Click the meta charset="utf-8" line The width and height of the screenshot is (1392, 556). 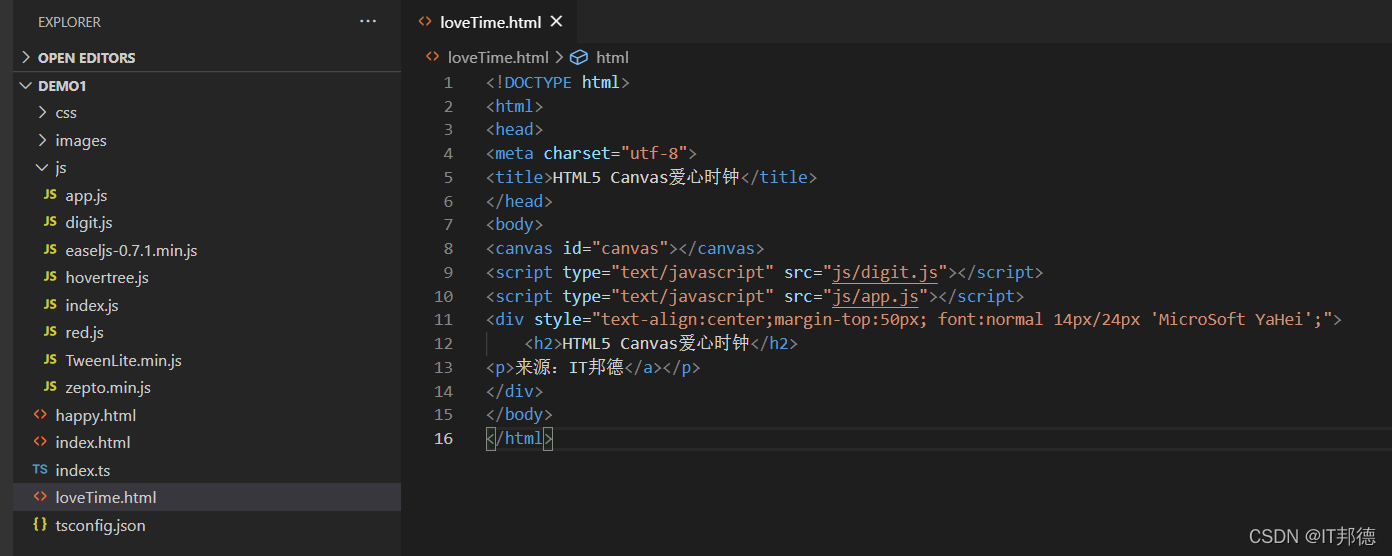(x=591, y=153)
